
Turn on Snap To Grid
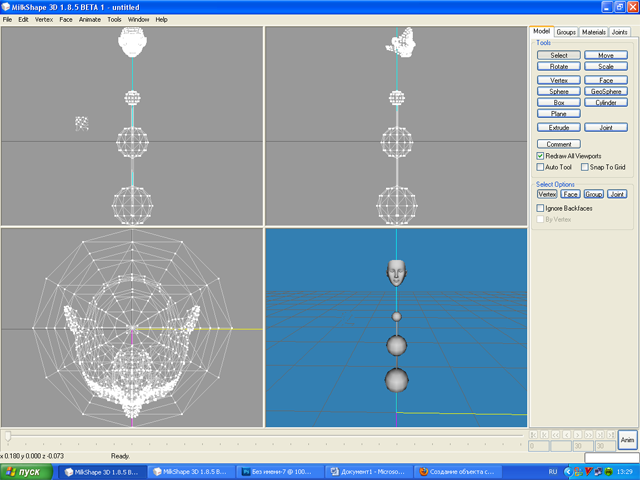pyautogui.click(x=585, y=167)
